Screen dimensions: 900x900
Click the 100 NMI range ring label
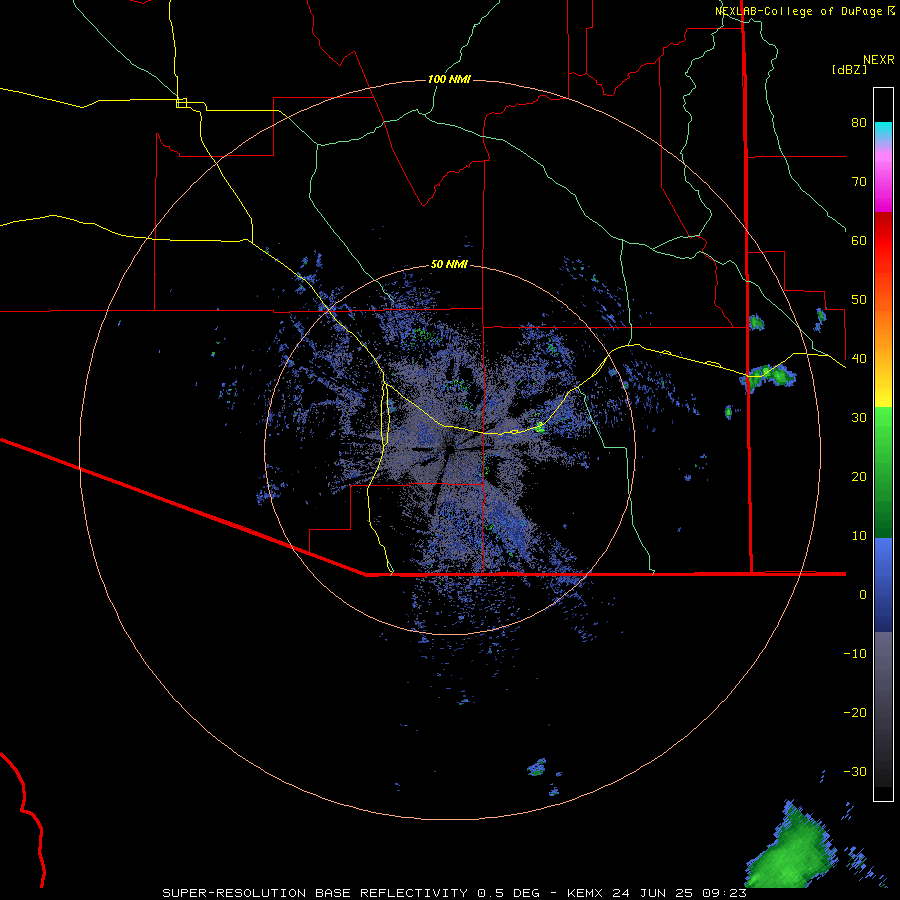point(449,79)
